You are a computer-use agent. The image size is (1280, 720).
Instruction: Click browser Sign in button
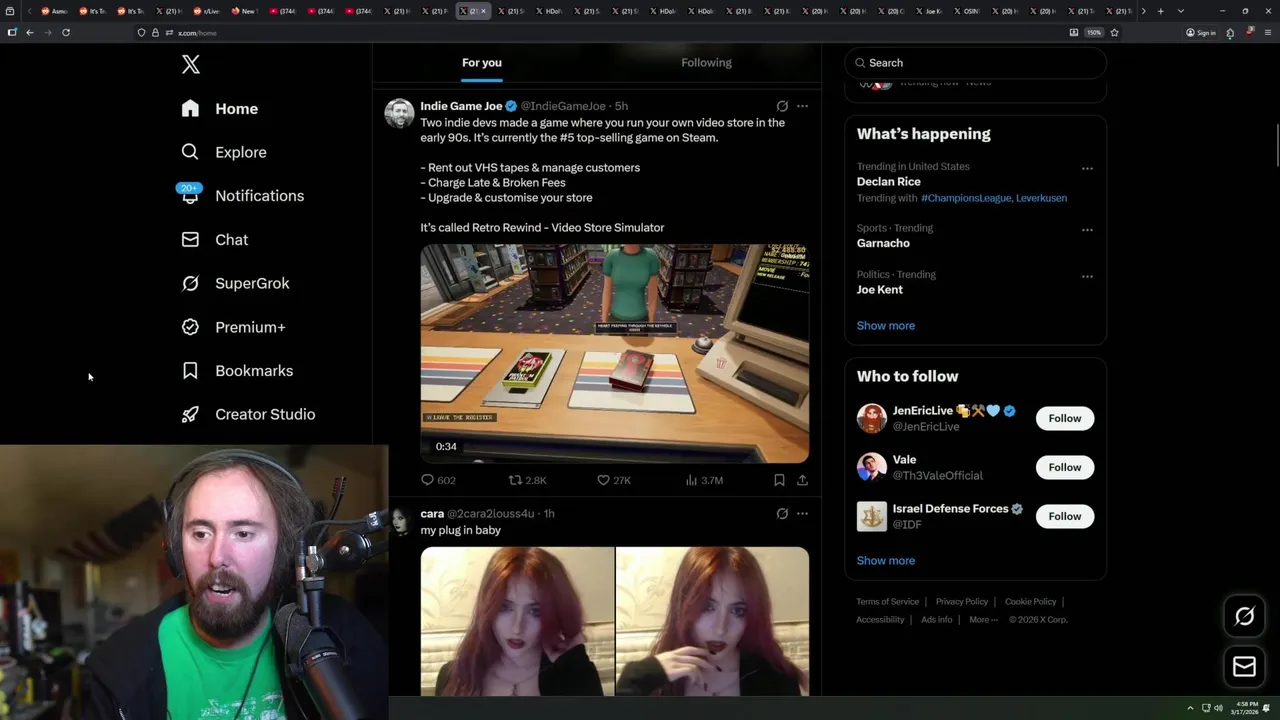coord(1200,32)
